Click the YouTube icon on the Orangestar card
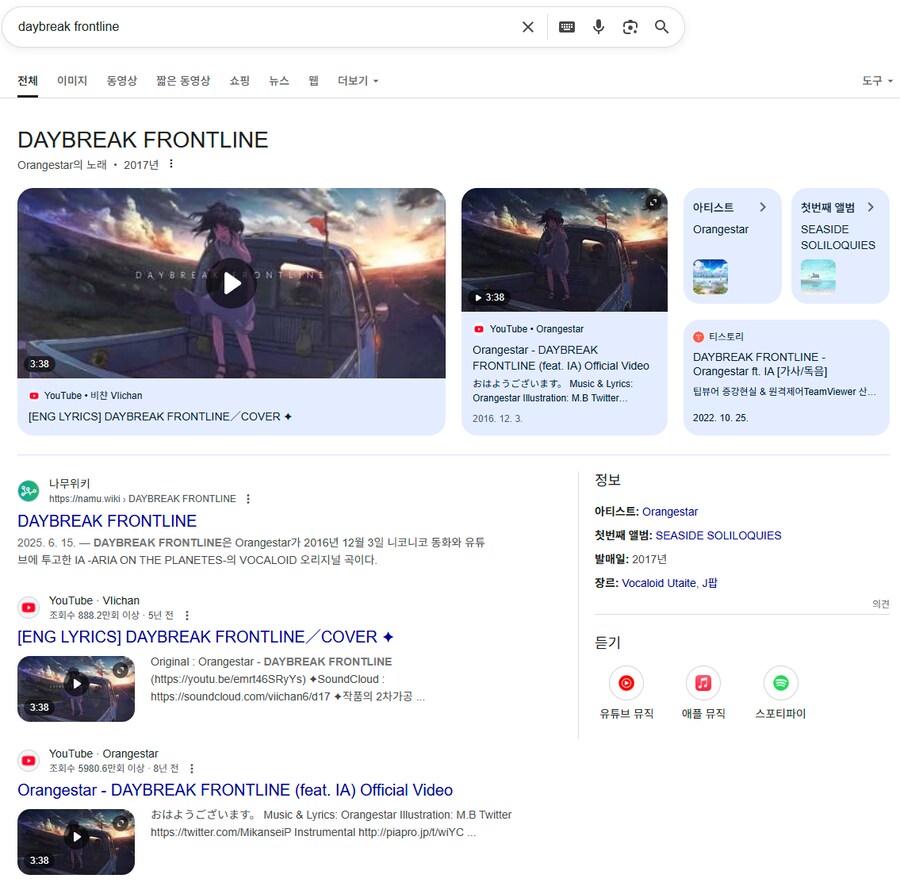This screenshot has height=890, width=900. coord(478,329)
